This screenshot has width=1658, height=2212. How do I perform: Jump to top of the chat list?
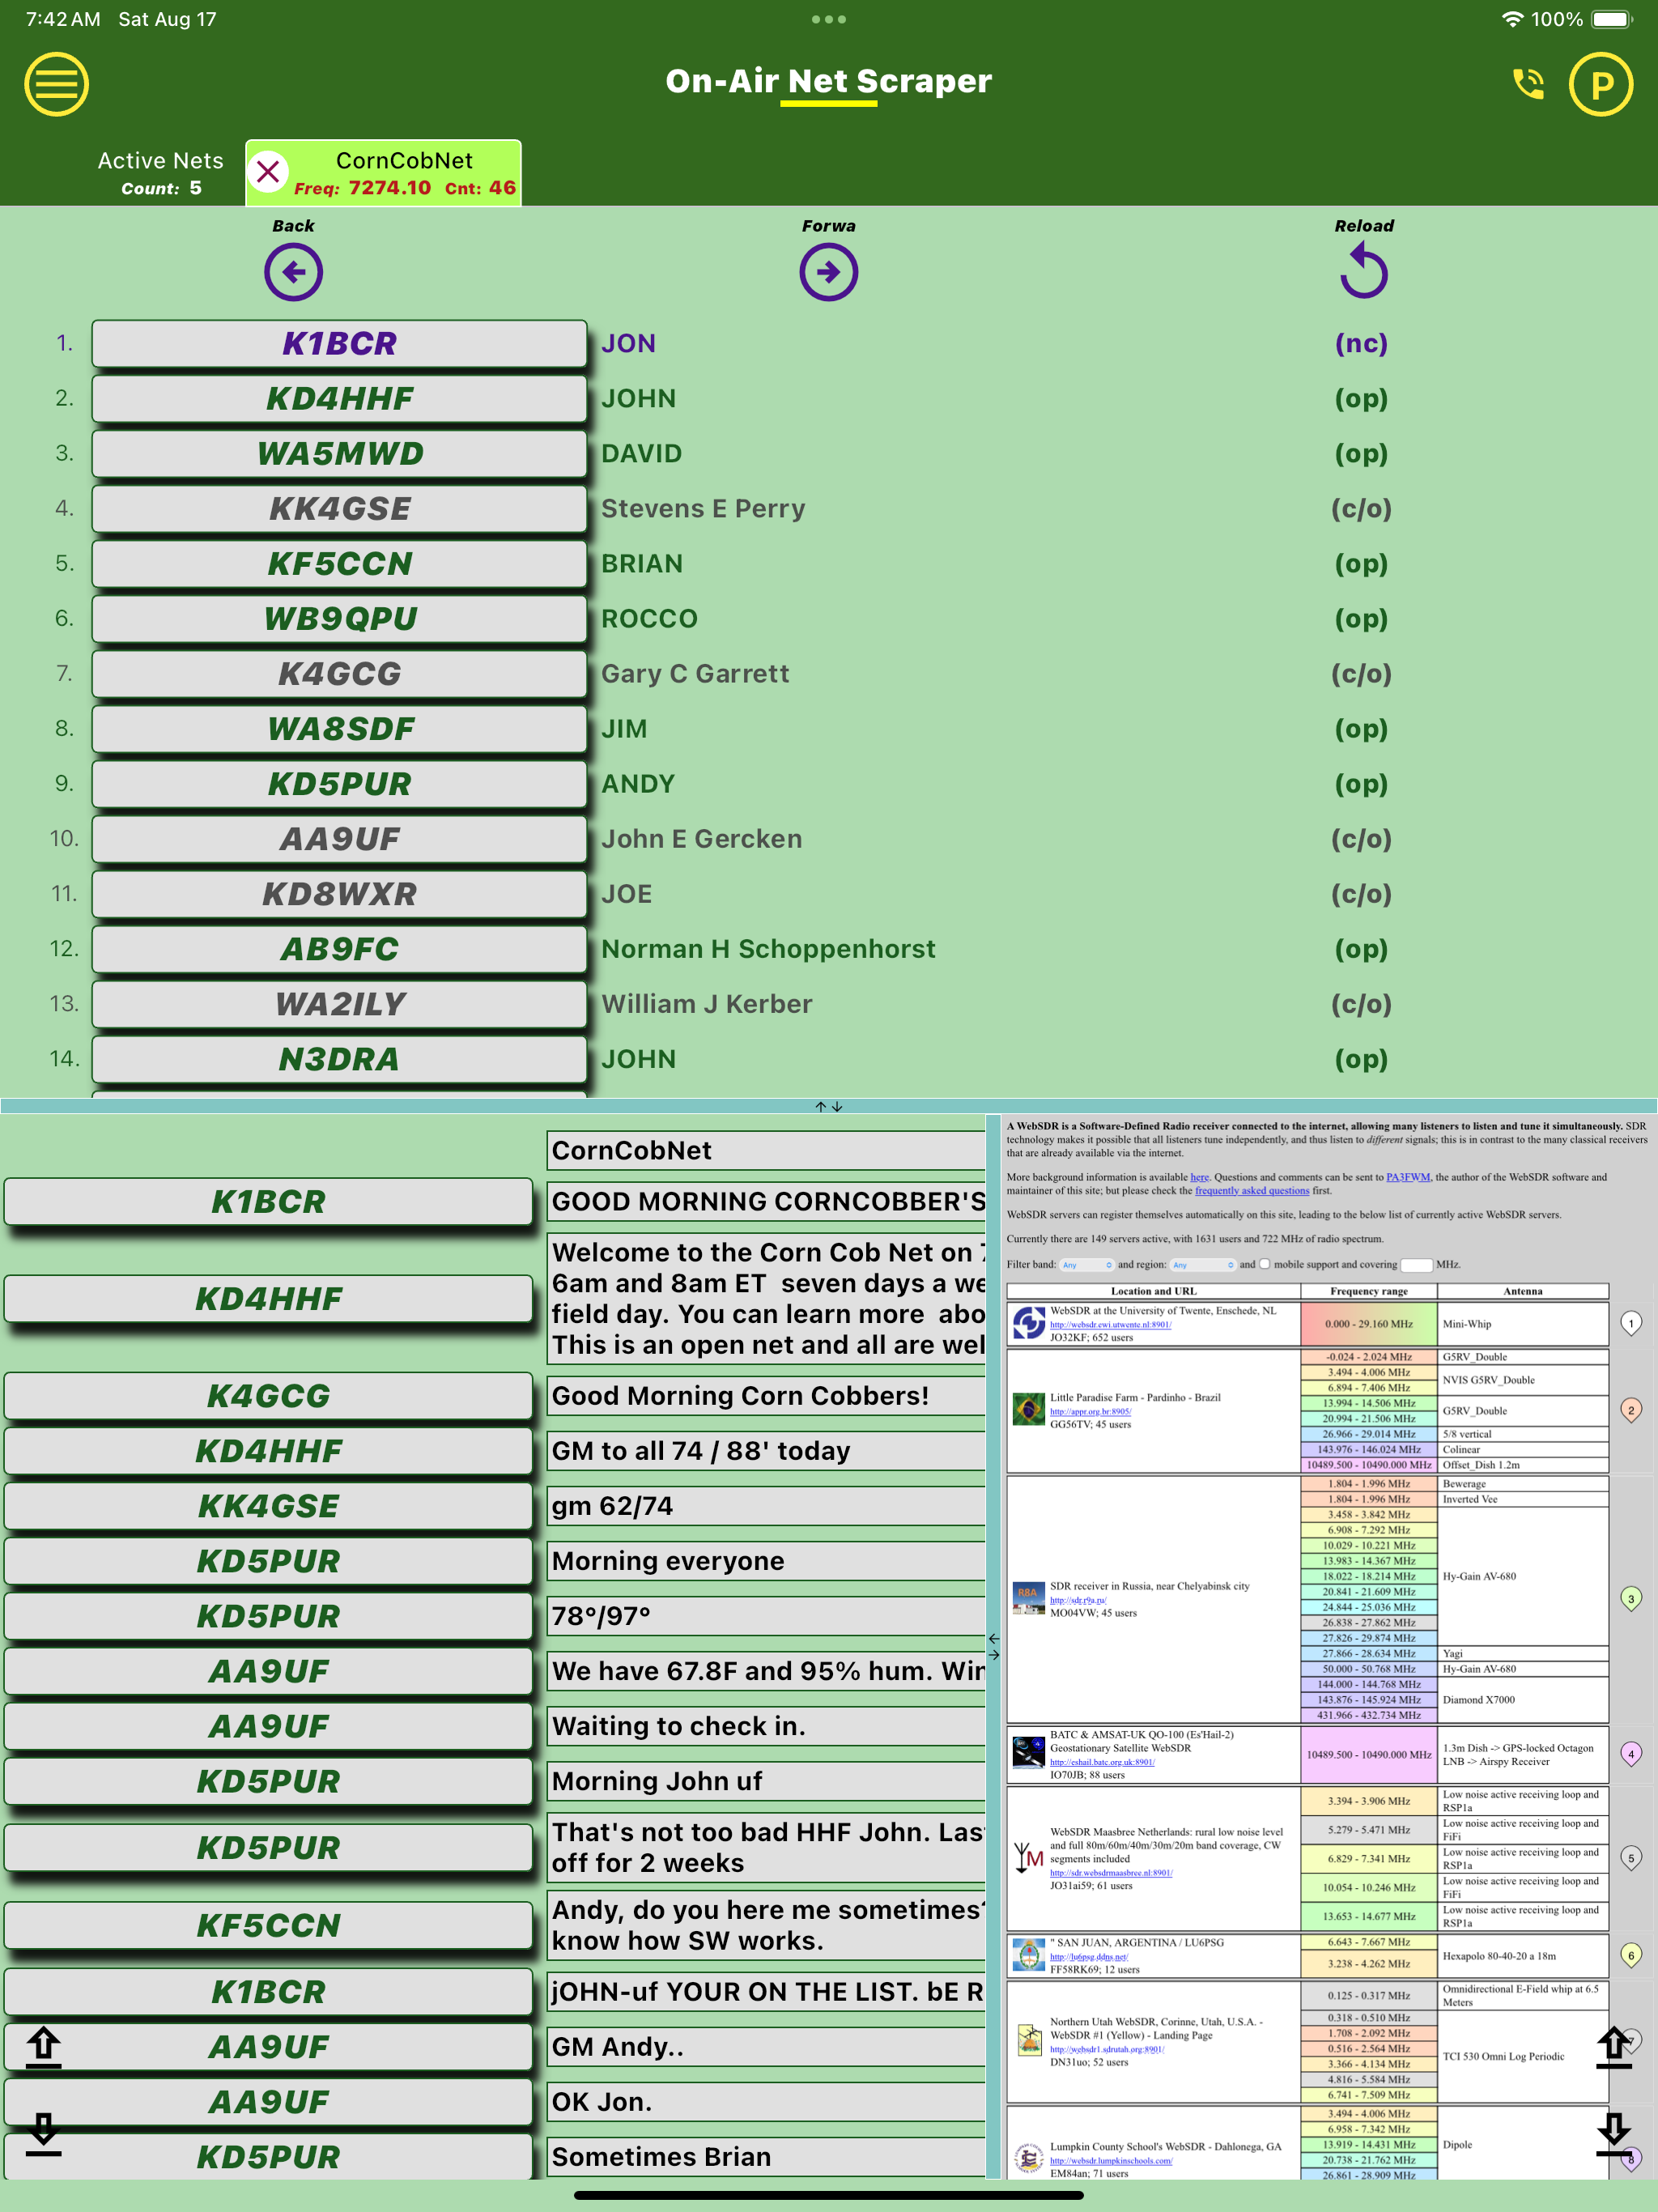pos(43,2047)
